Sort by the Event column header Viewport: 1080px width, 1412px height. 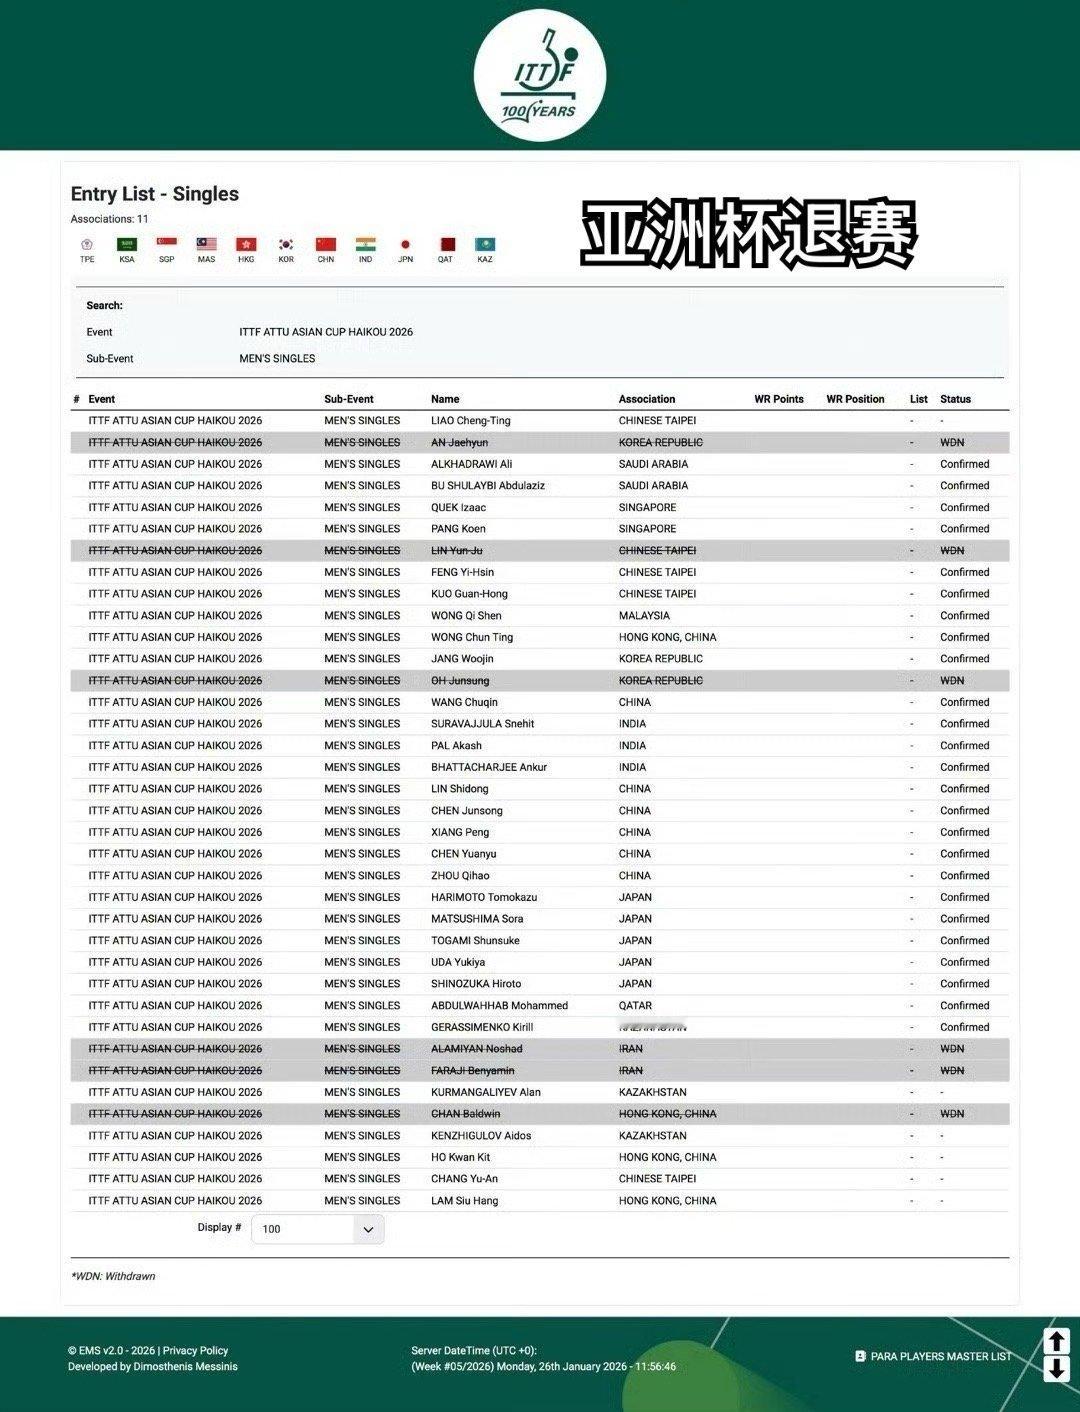point(102,399)
